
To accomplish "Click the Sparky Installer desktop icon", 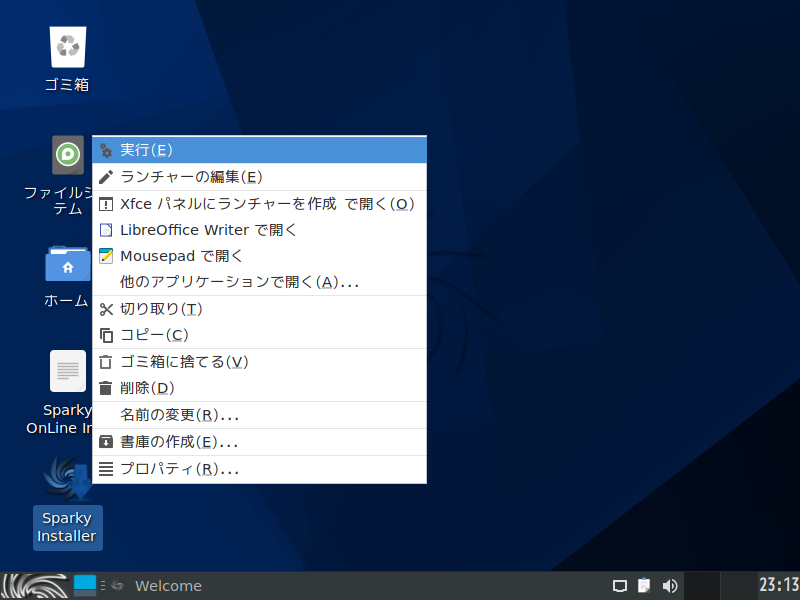I will [x=68, y=479].
